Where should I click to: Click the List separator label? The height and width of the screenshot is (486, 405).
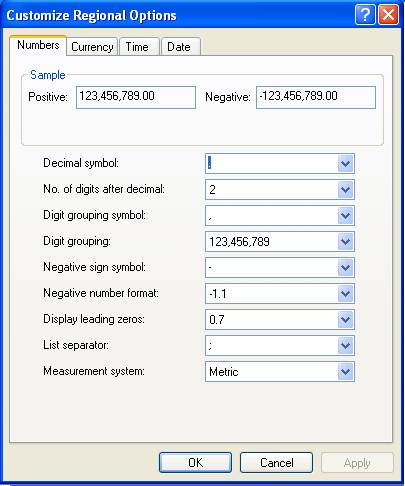coord(76,345)
